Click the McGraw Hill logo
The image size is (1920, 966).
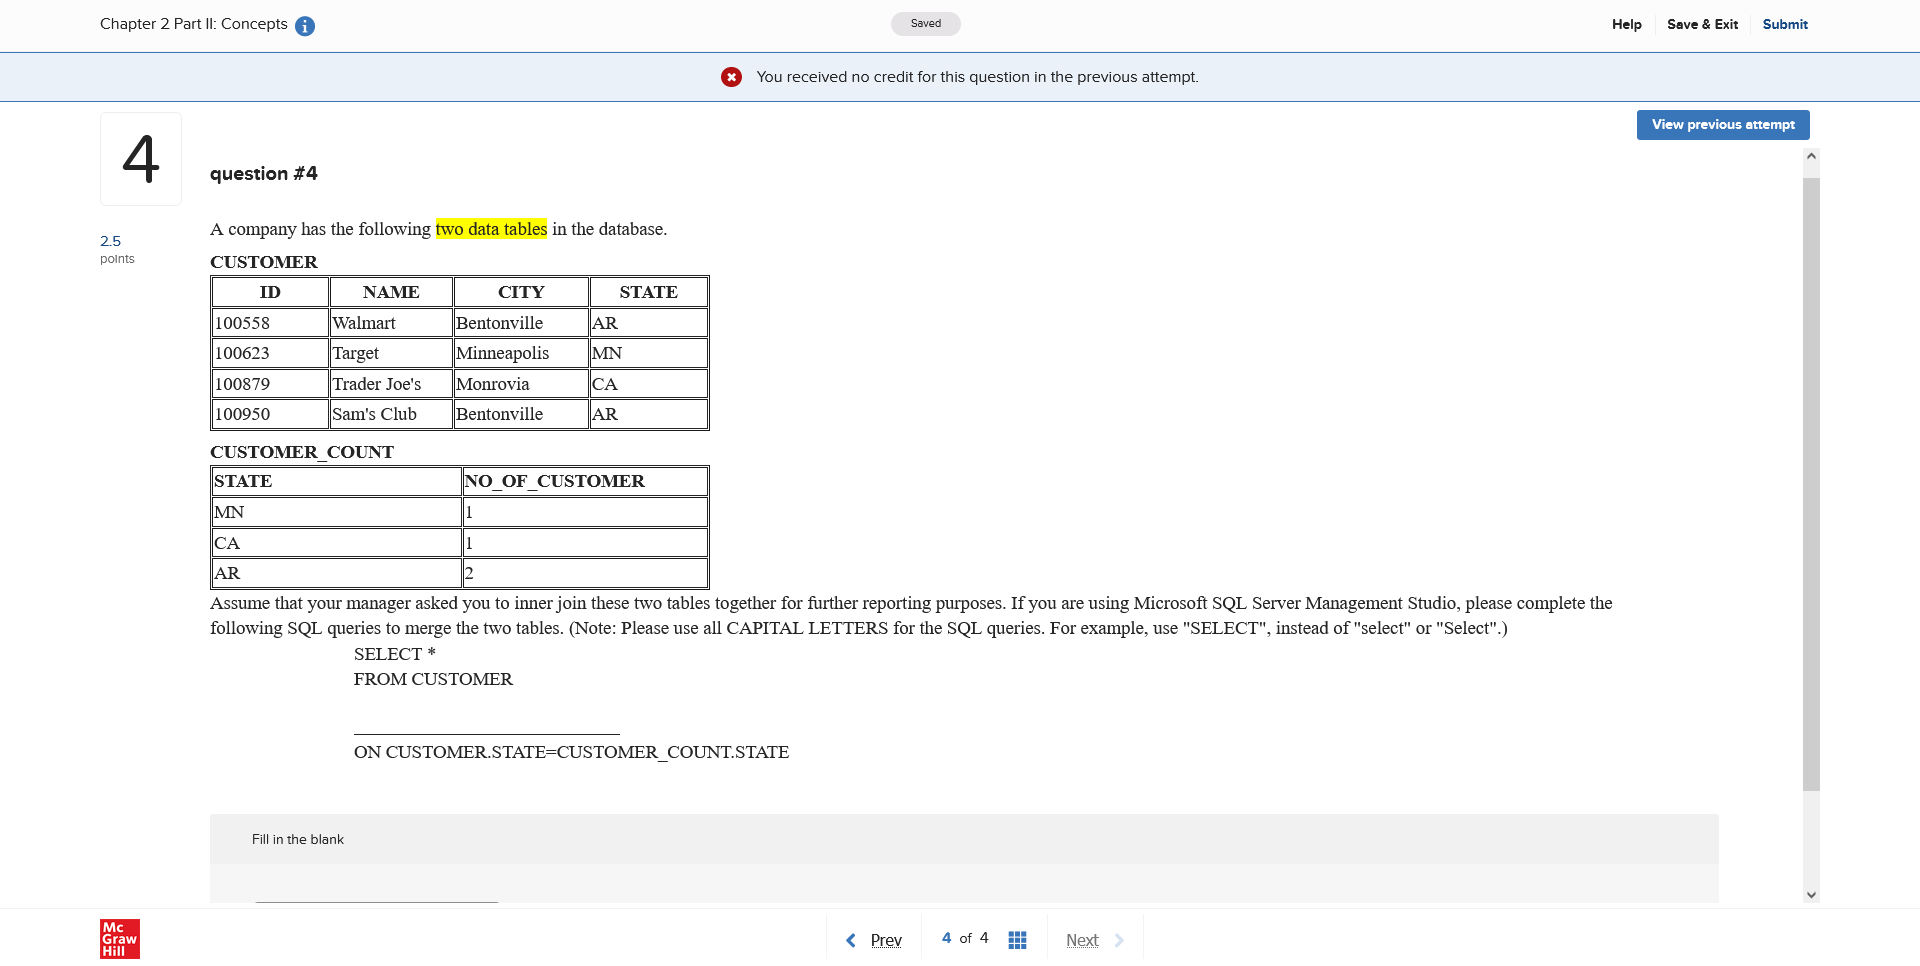pyautogui.click(x=119, y=938)
